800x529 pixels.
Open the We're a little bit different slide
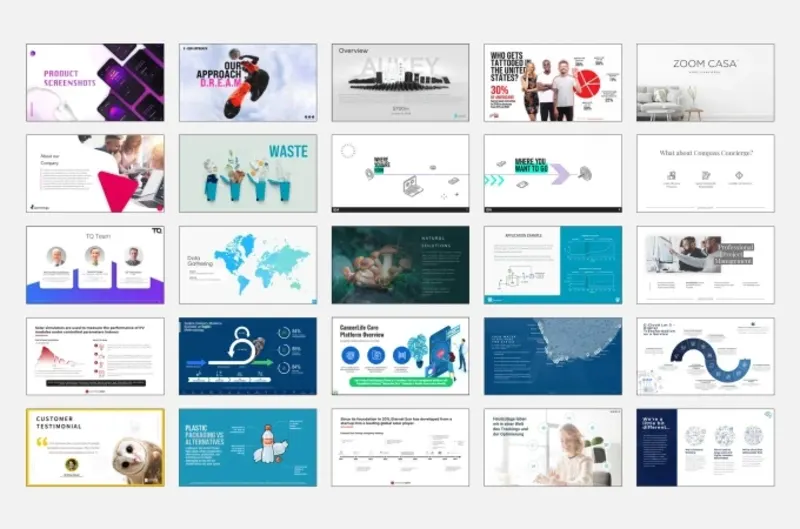(706, 447)
